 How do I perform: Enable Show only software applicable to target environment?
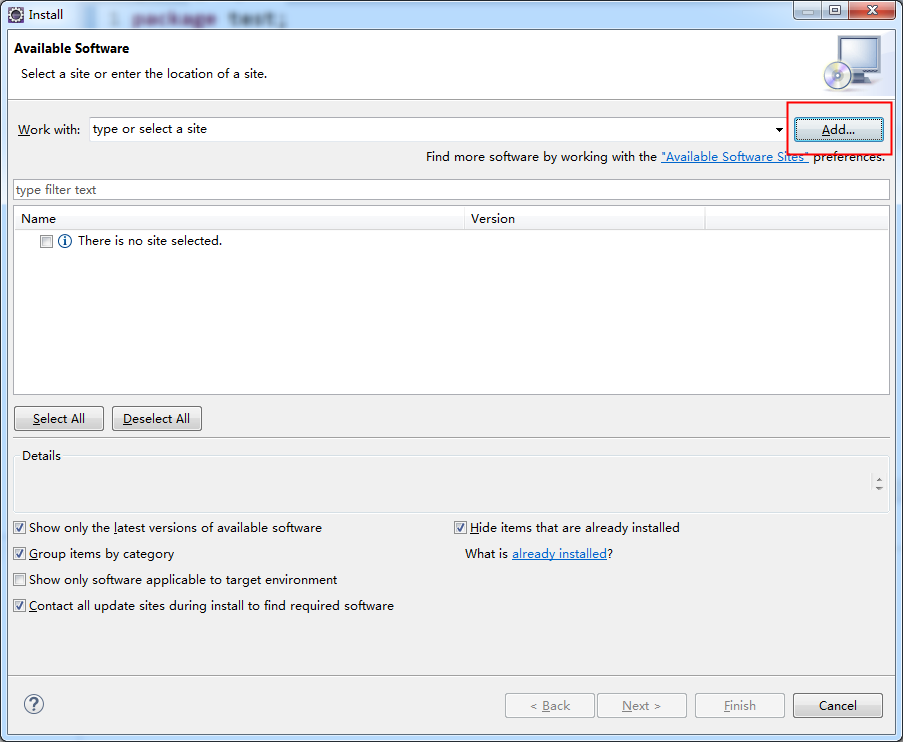point(20,580)
